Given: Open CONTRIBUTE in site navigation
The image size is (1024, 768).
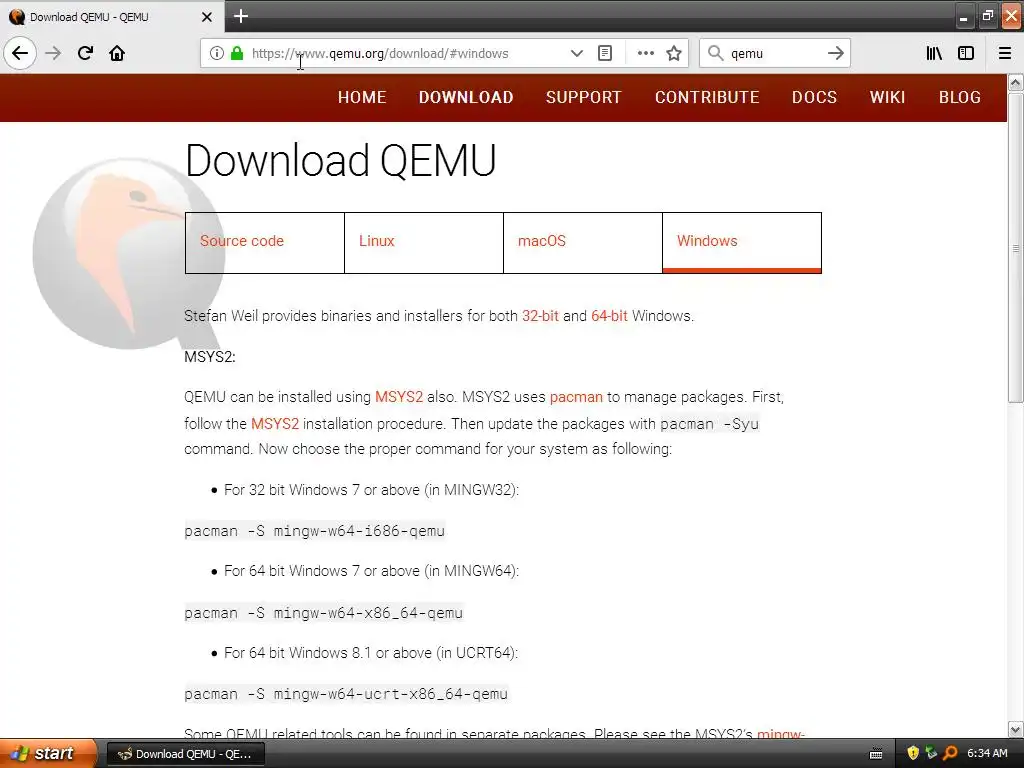Looking at the screenshot, I should (x=707, y=97).
